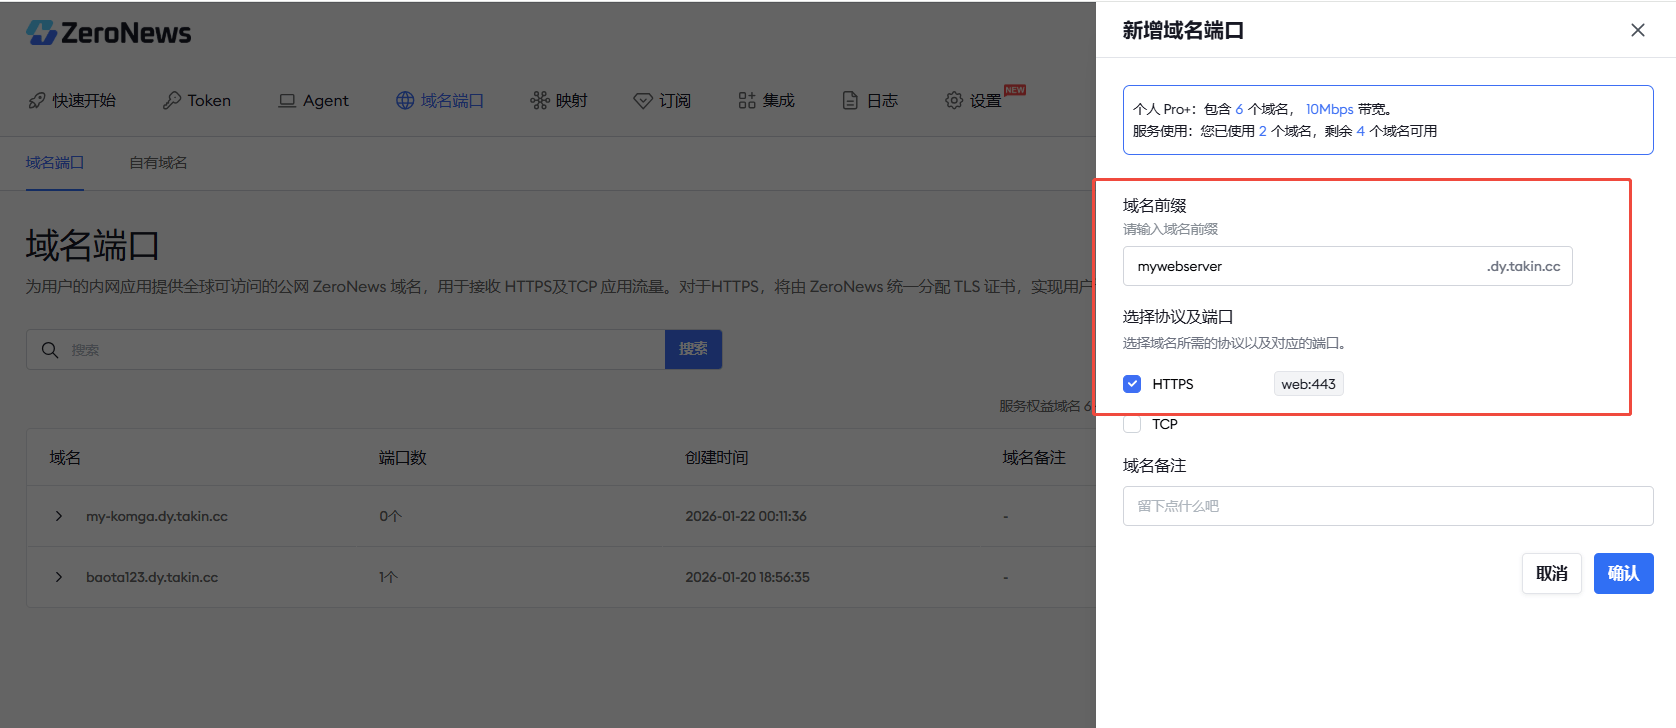Open the Agent laptop icon

point(287,100)
